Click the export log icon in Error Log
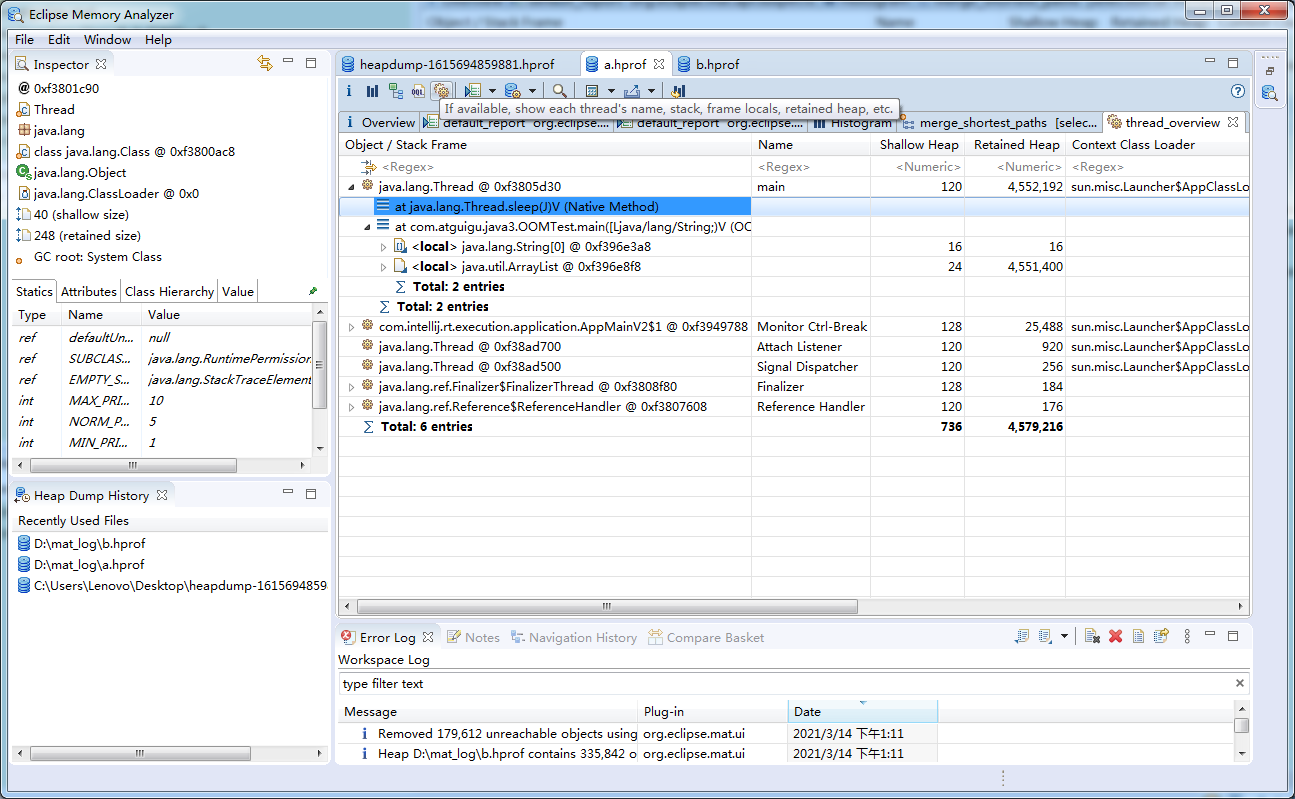Image resolution: width=1295 pixels, height=799 pixels. 1021,636
